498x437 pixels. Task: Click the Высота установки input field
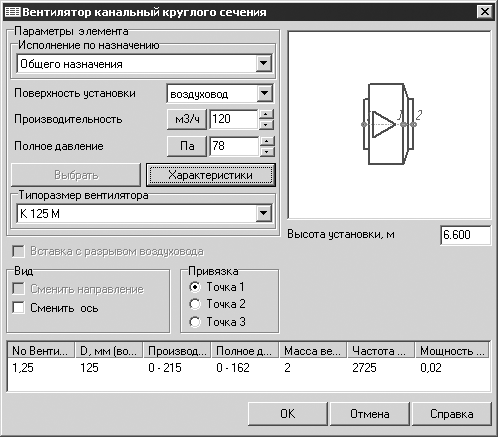click(465, 235)
